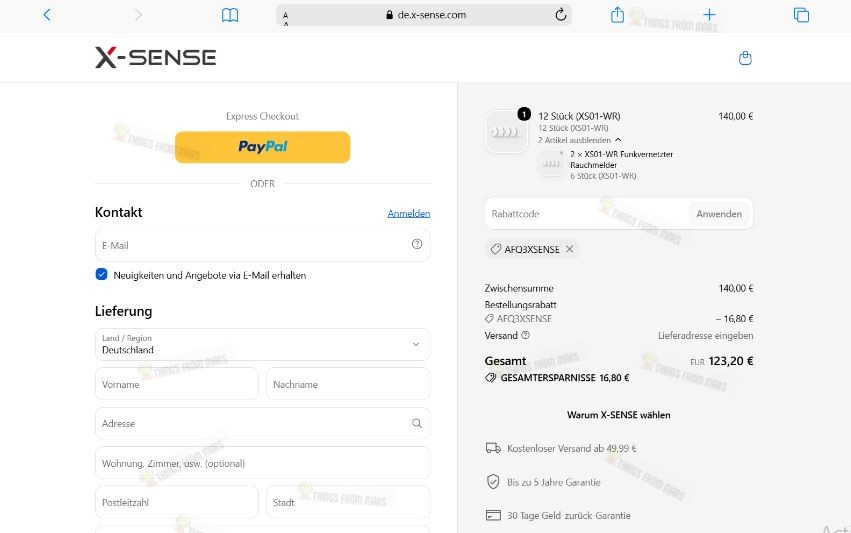Open the Safari bookmarks book icon
Screen dimensions: 851x533
[x=230, y=15]
